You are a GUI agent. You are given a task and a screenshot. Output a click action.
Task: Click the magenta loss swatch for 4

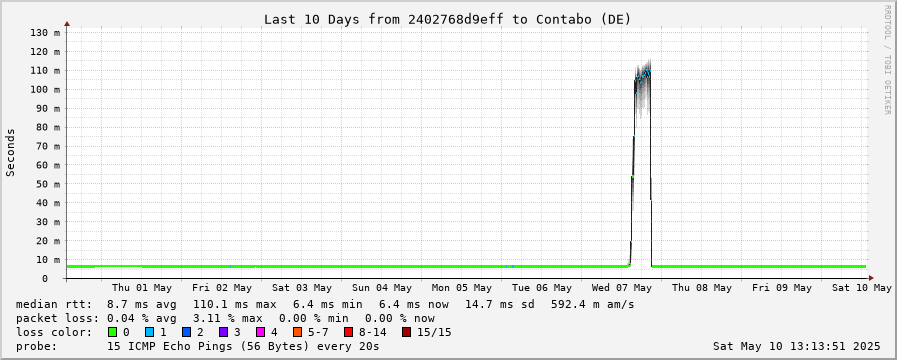point(260,332)
